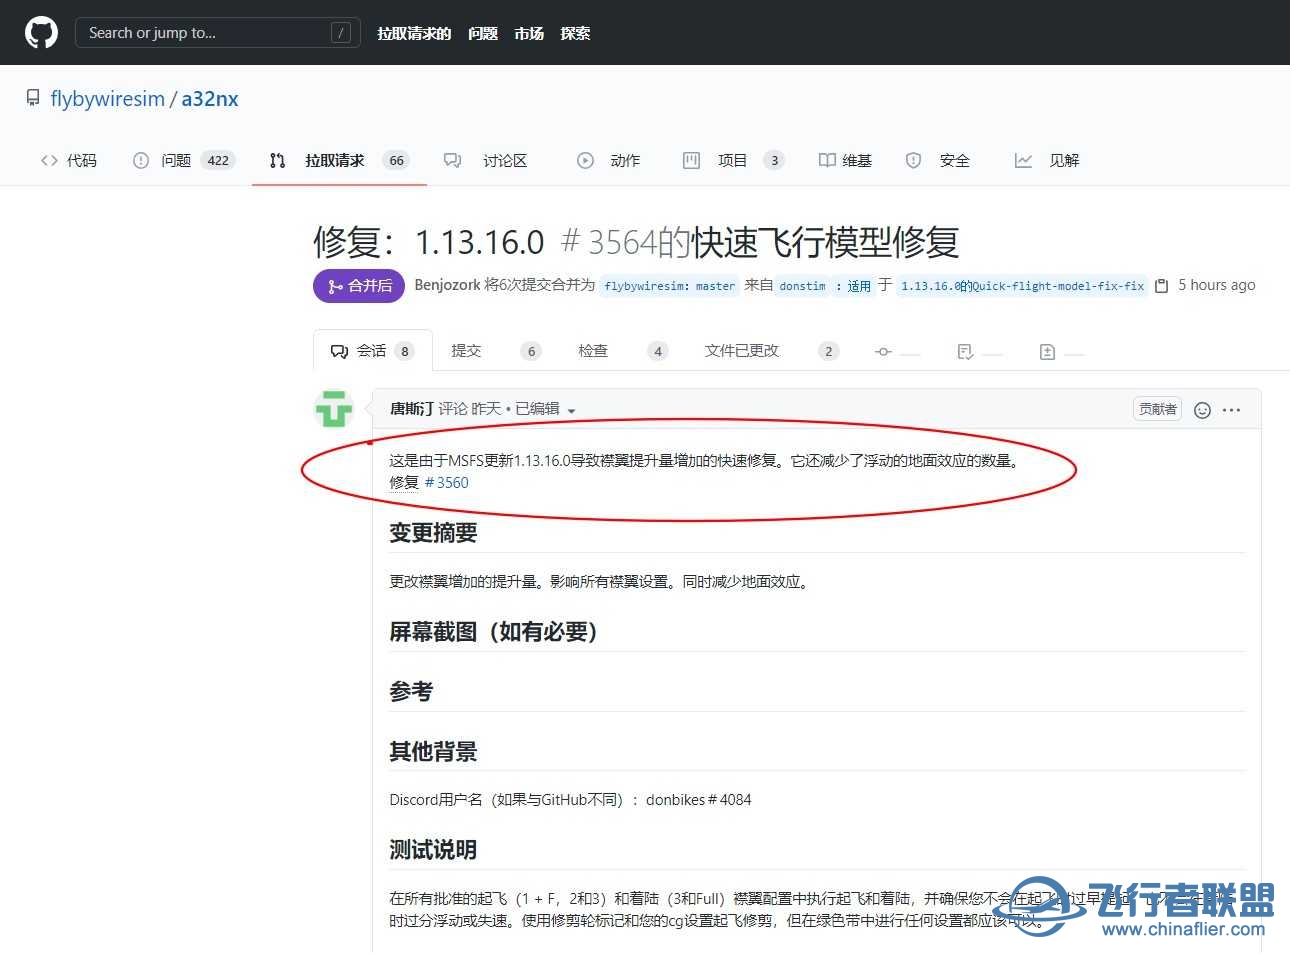Click the 问题 issues circle icon
This screenshot has height=954, width=1290.
[x=141, y=160]
